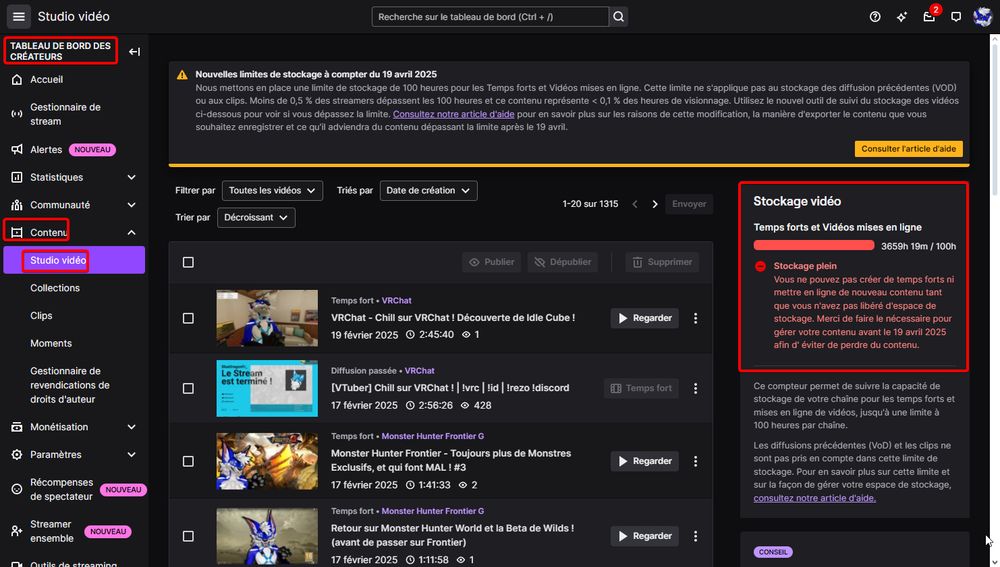1000x567 pixels.
Task: Open Studio vidéo in sidebar
Action: (74, 260)
